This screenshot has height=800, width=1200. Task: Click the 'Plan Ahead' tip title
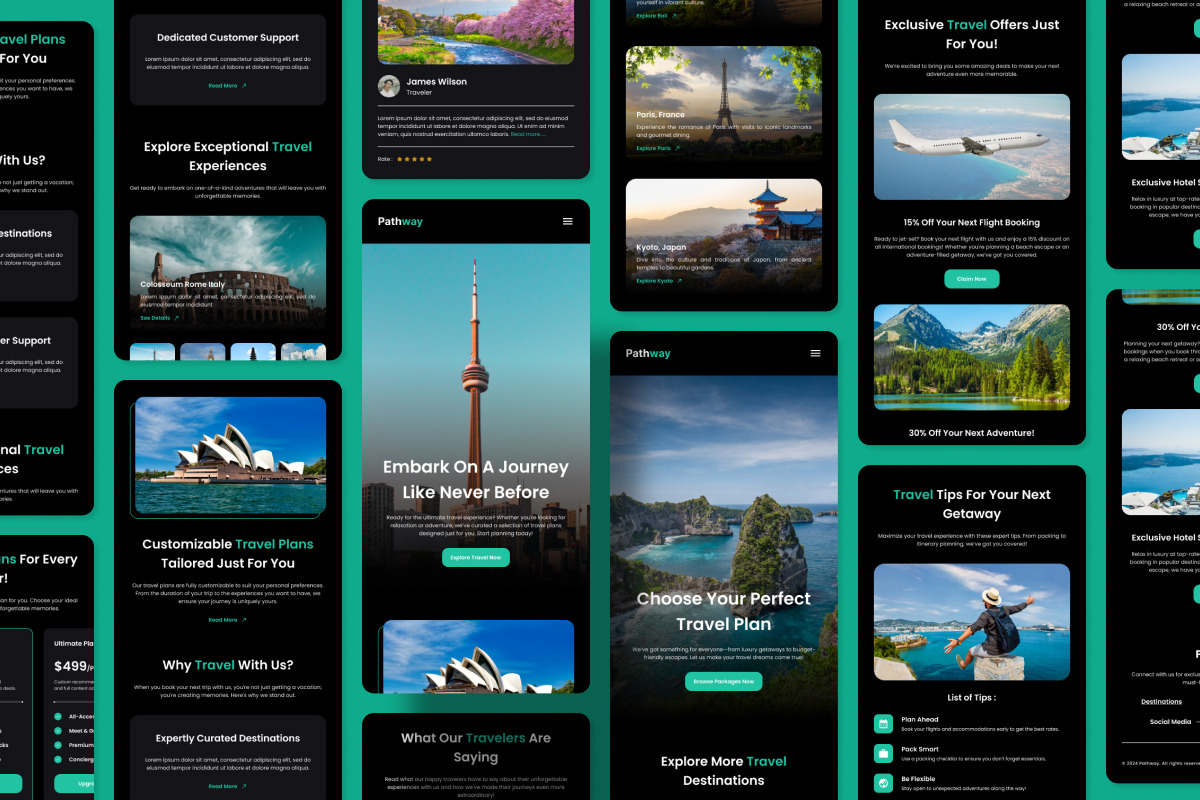[x=920, y=719]
